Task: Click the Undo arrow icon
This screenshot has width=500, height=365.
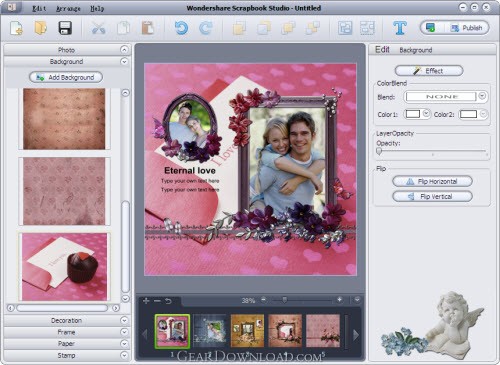Action: (x=181, y=28)
